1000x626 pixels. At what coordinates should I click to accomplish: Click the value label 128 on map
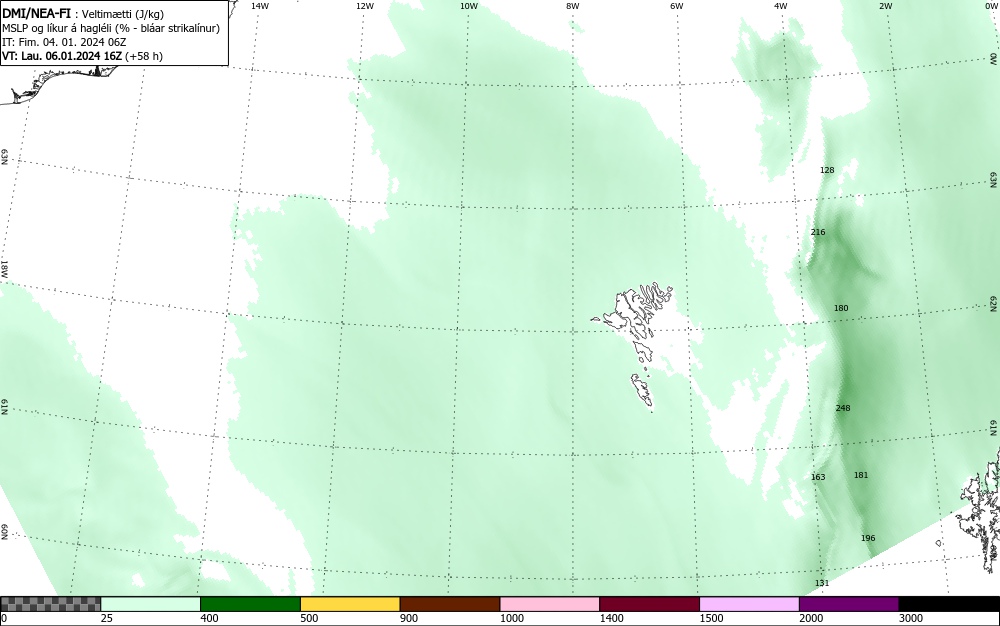[827, 170]
